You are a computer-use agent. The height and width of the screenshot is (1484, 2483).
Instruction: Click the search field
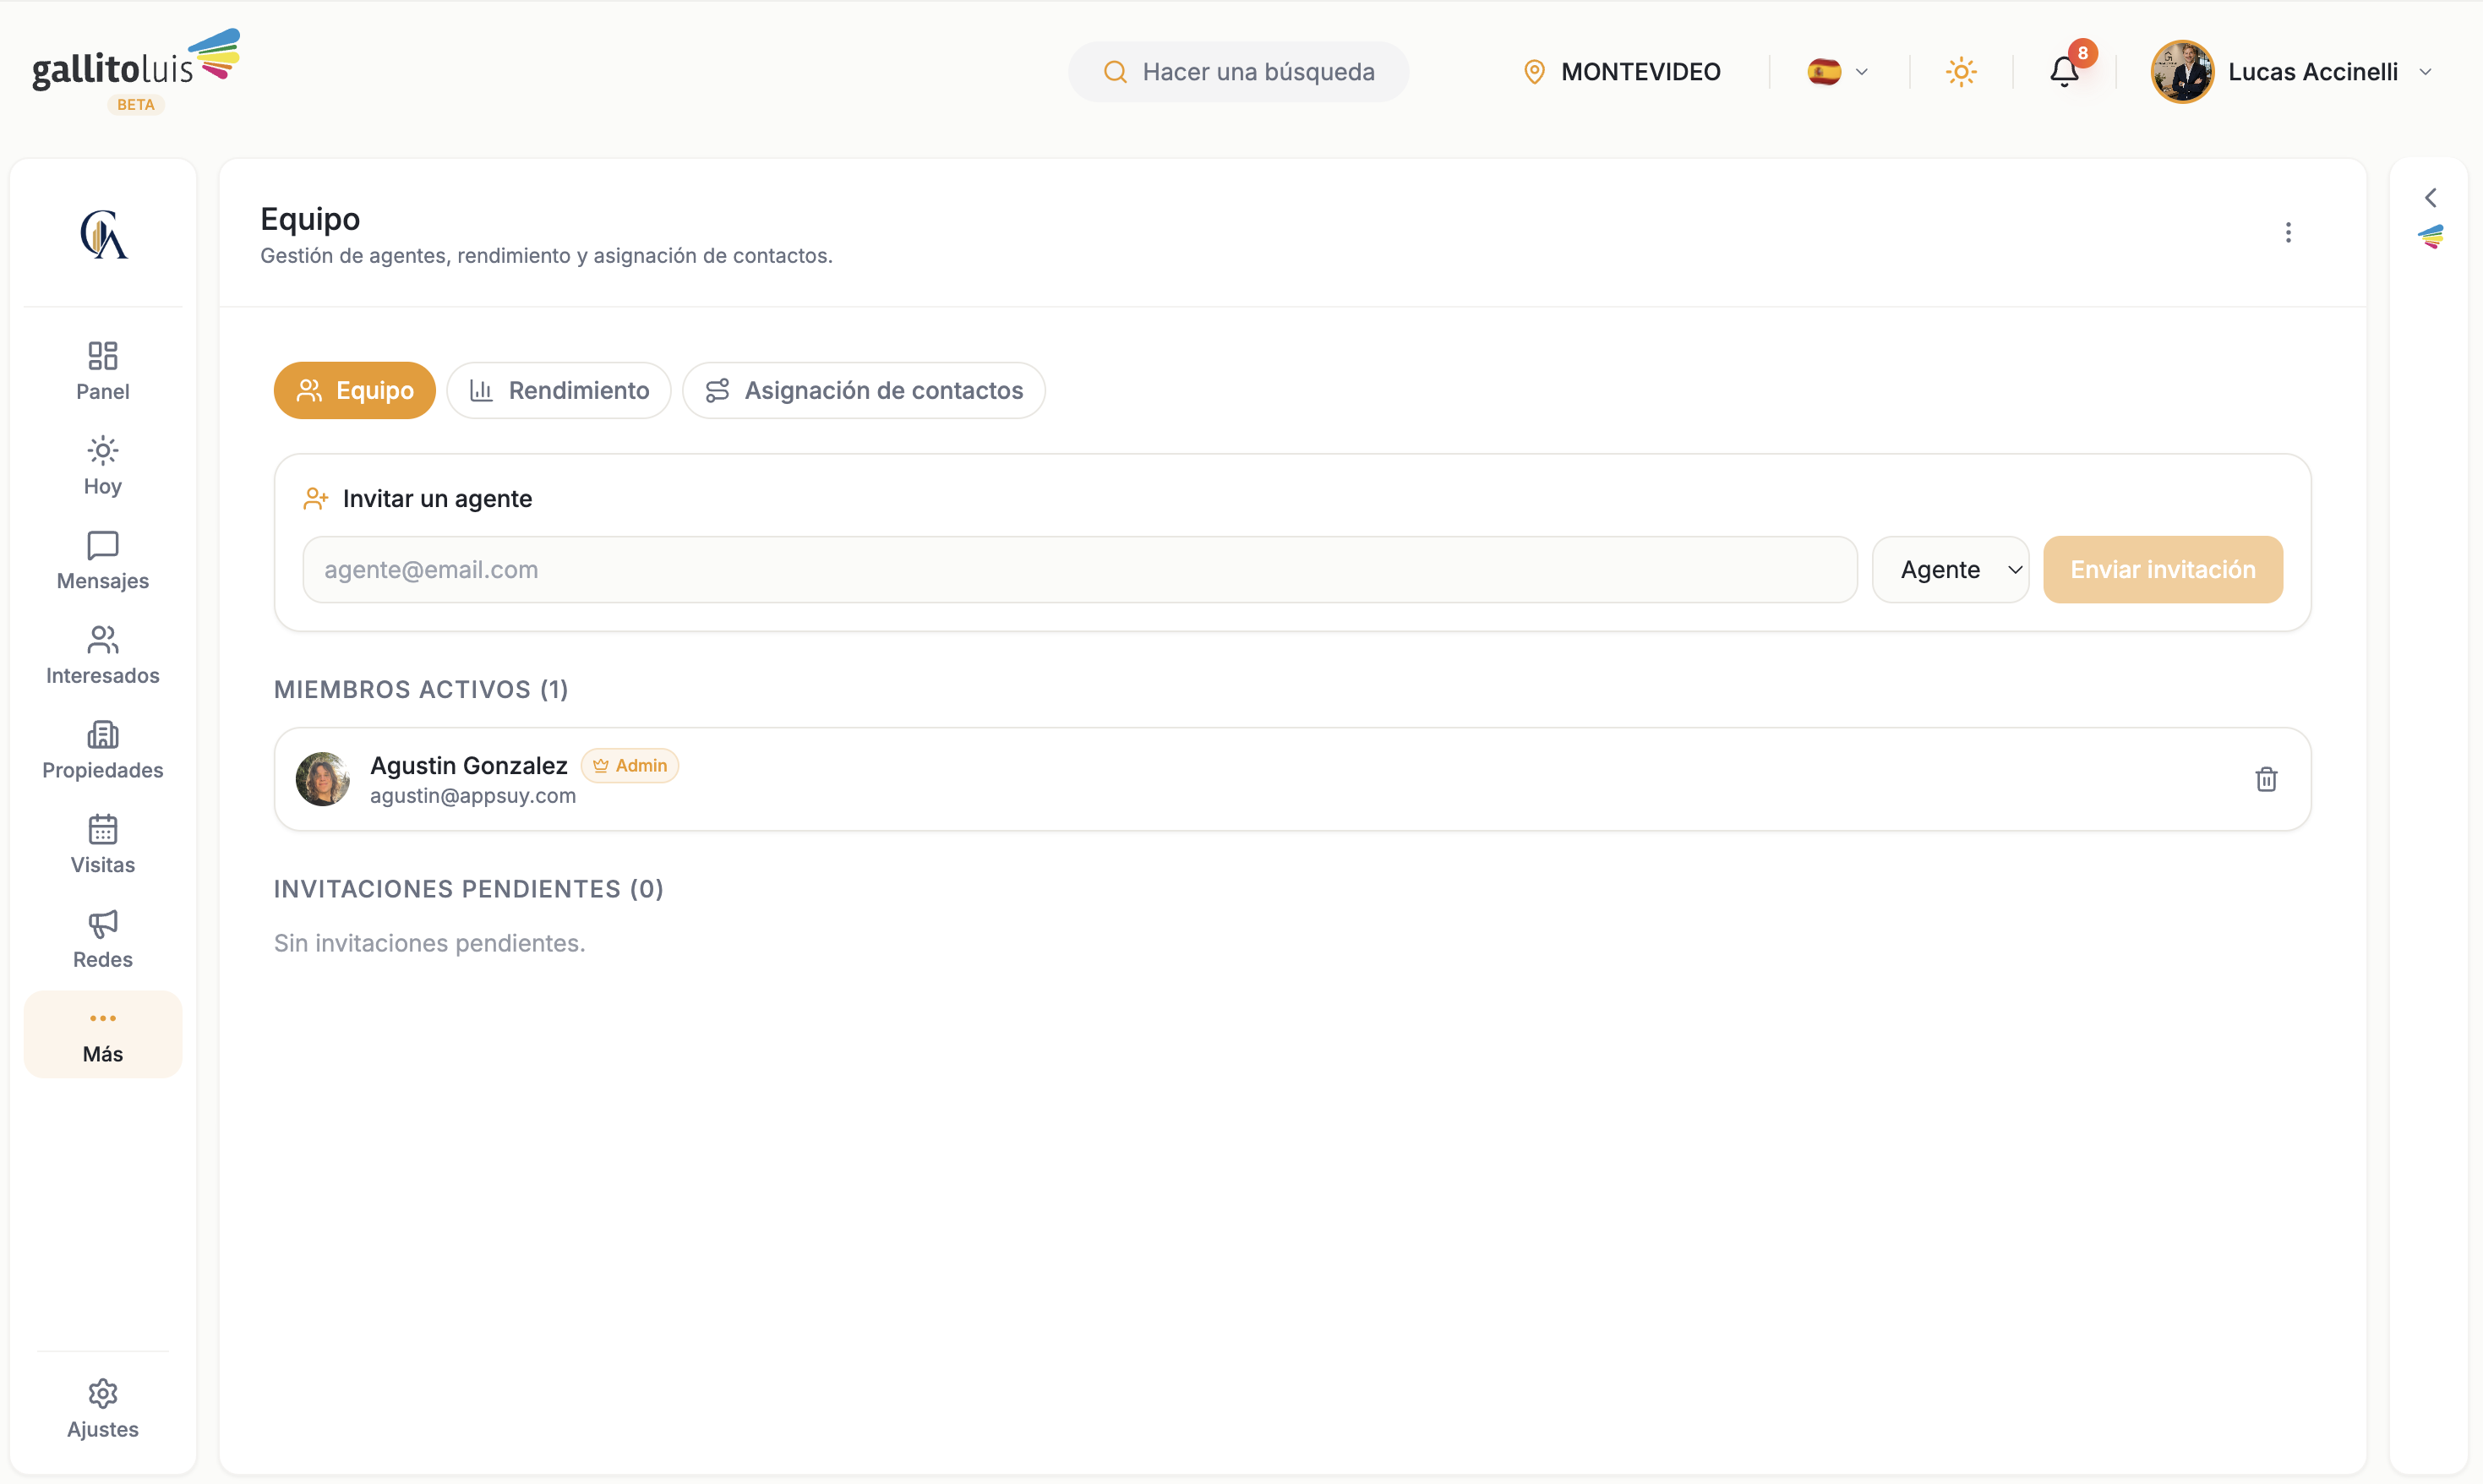(1238, 71)
